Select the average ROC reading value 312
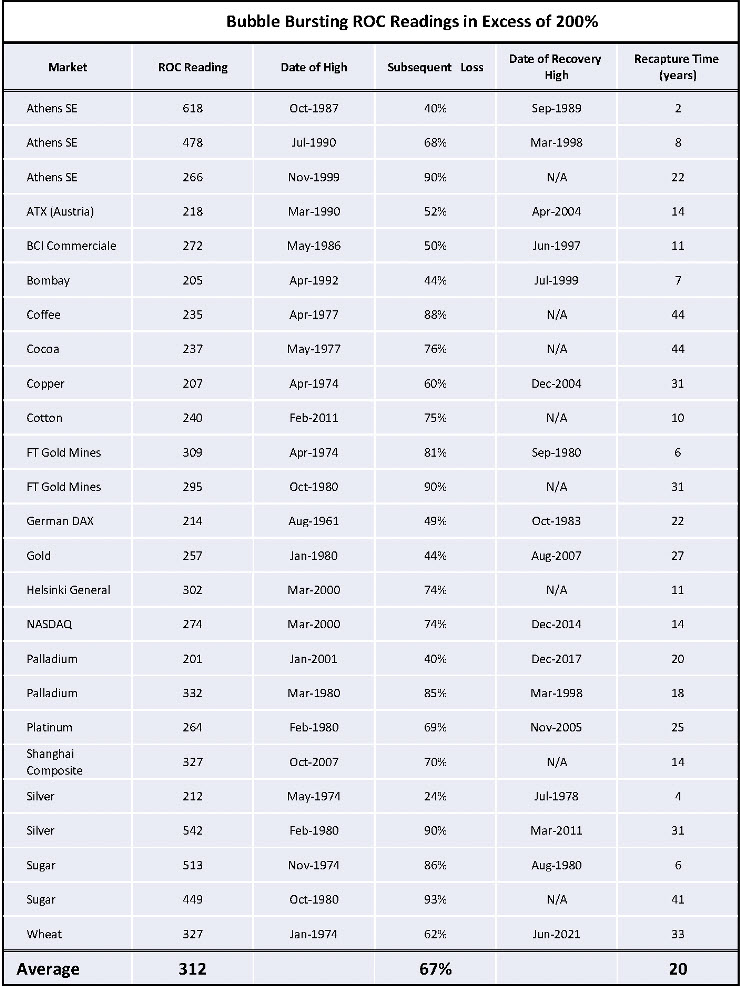740x986 pixels. coord(193,969)
